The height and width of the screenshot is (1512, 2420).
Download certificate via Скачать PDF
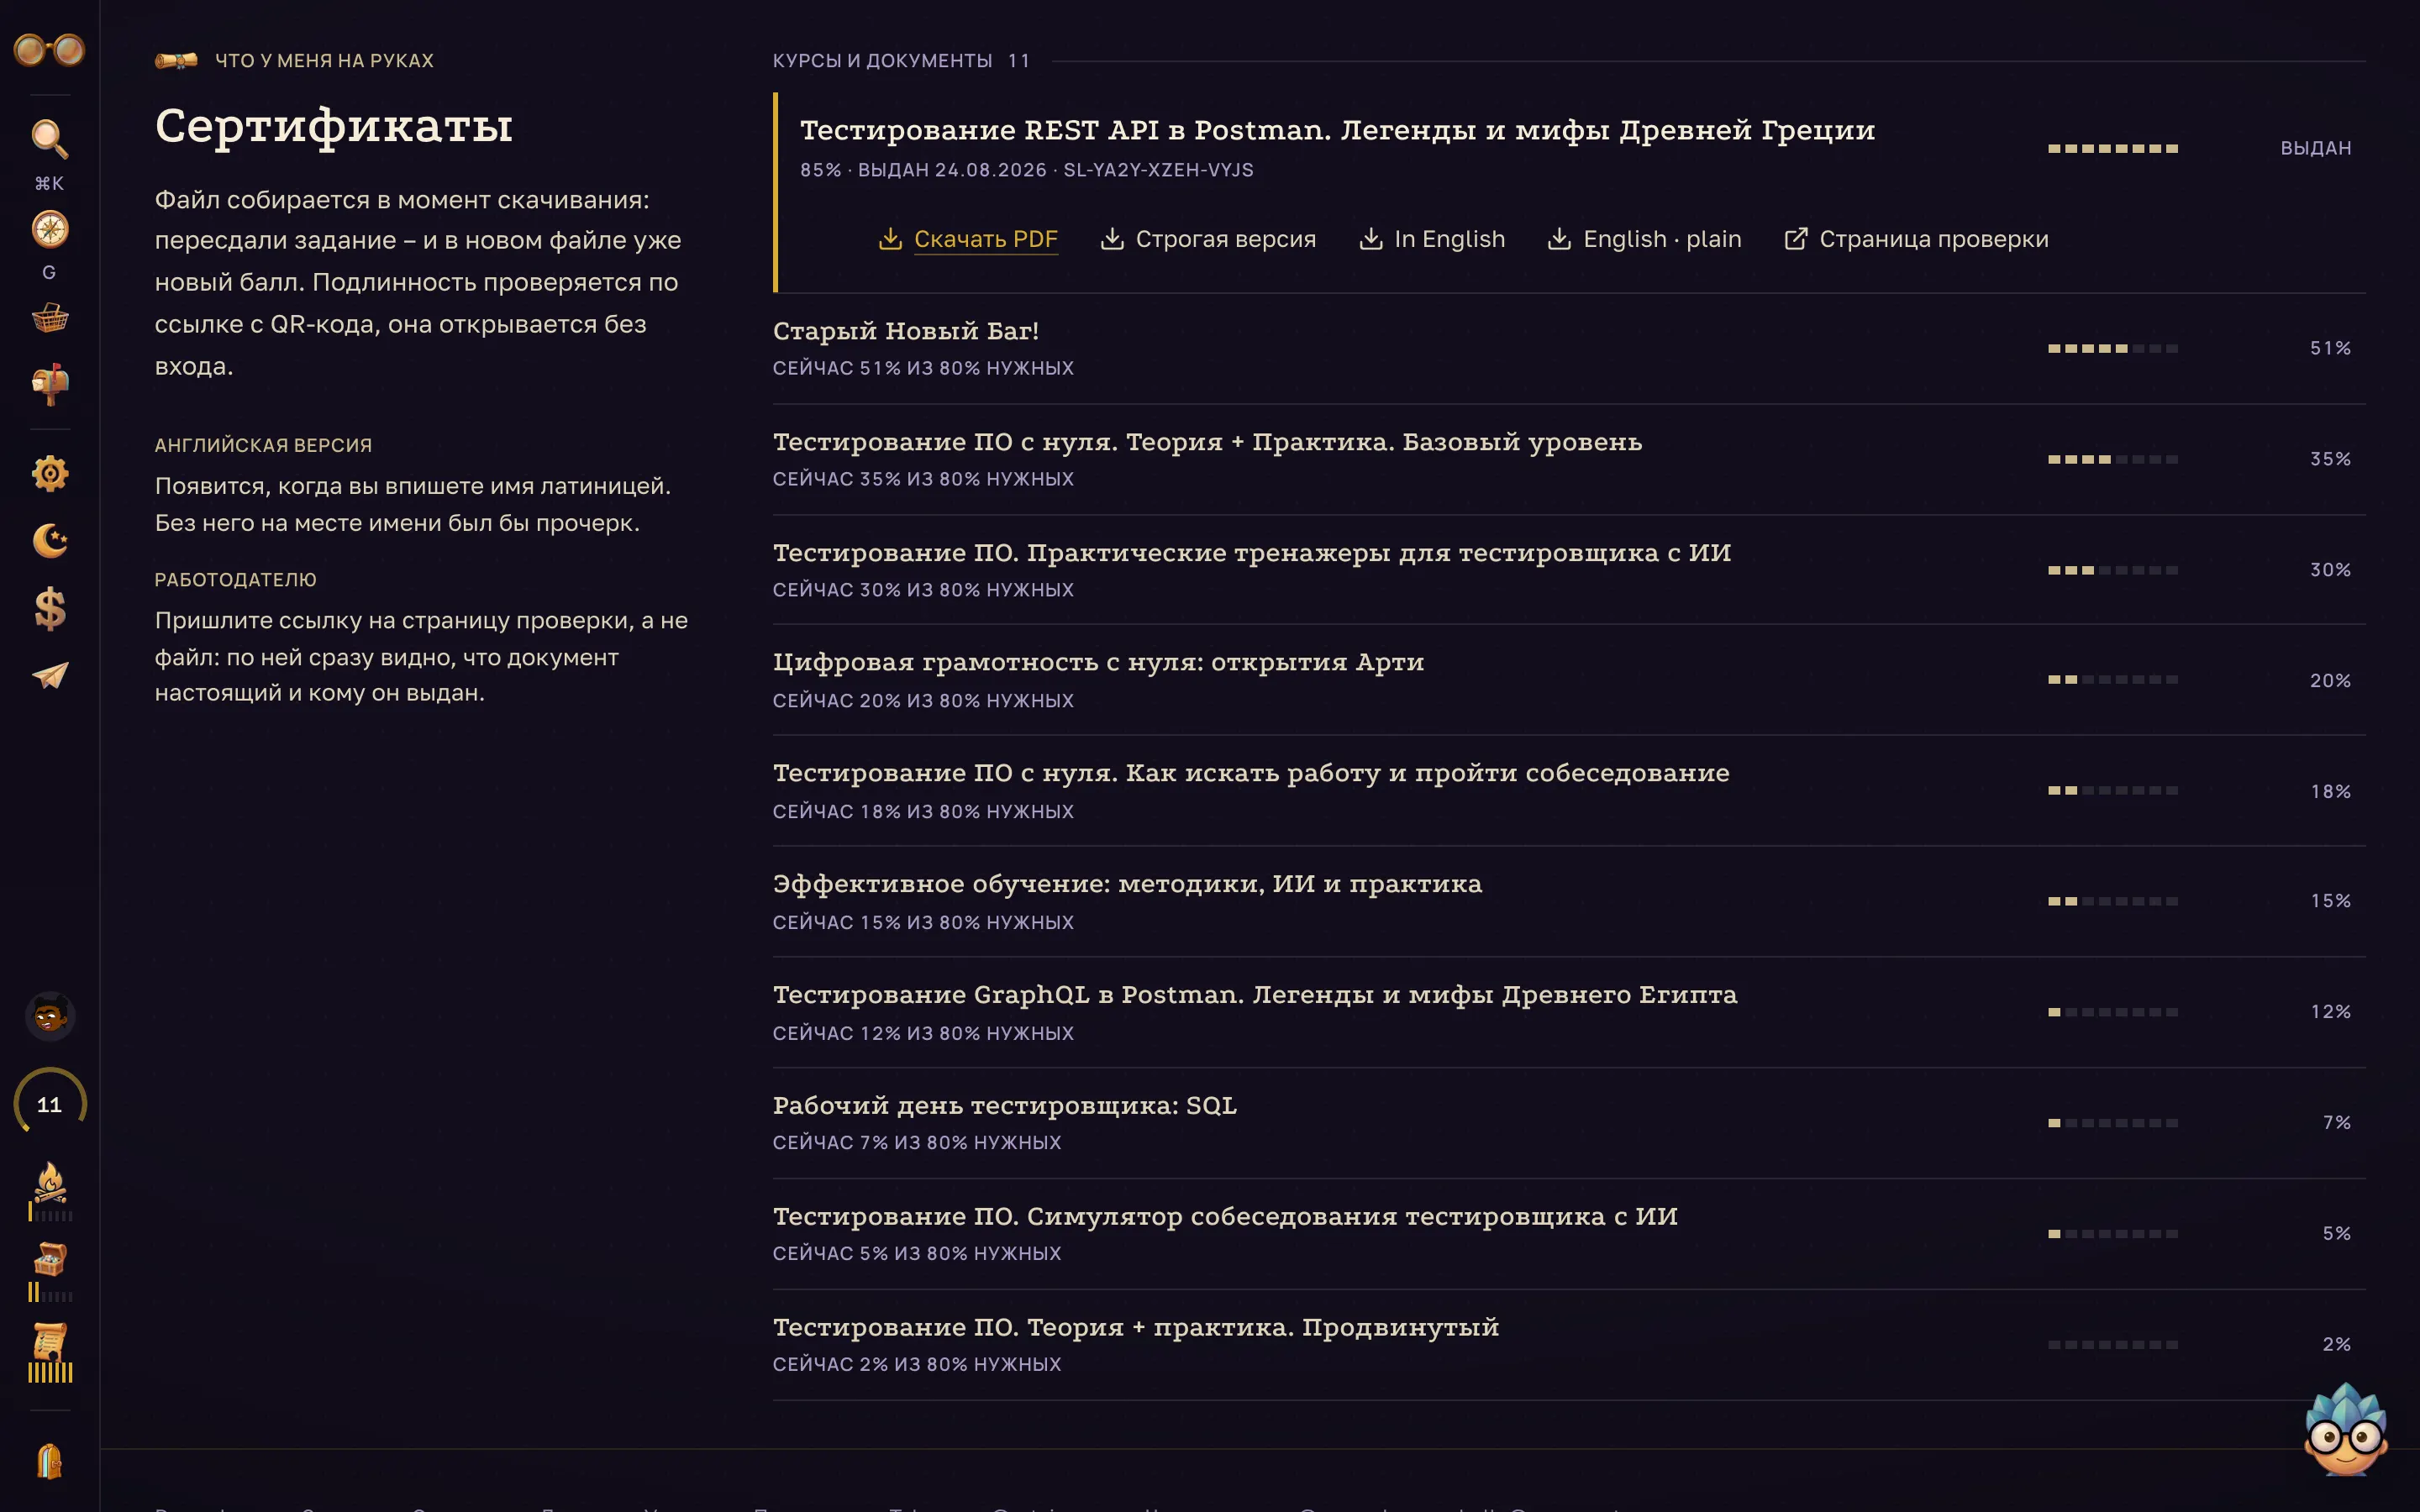(x=967, y=239)
